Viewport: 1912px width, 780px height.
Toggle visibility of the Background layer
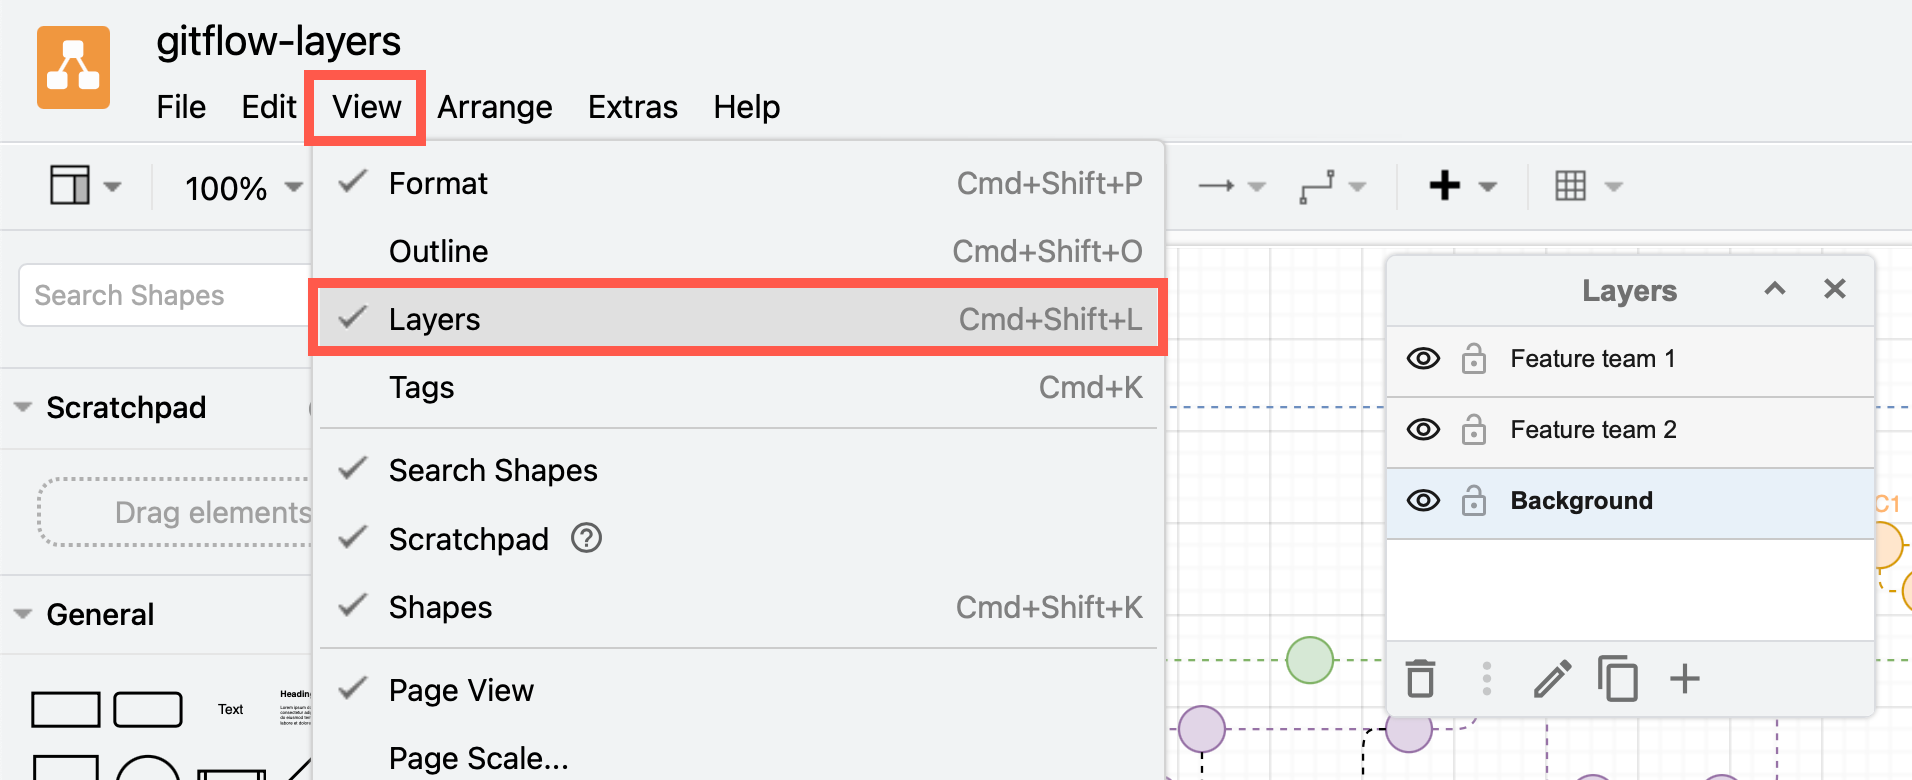click(x=1422, y=500)
